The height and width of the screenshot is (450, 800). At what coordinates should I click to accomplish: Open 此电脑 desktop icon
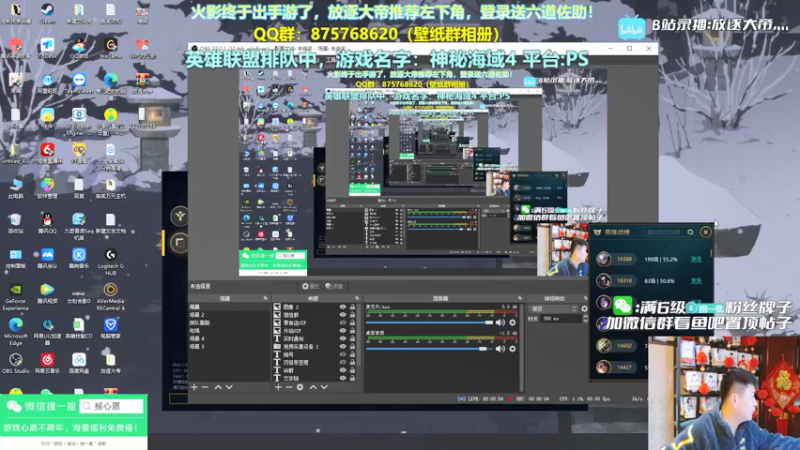coord(15,188)
